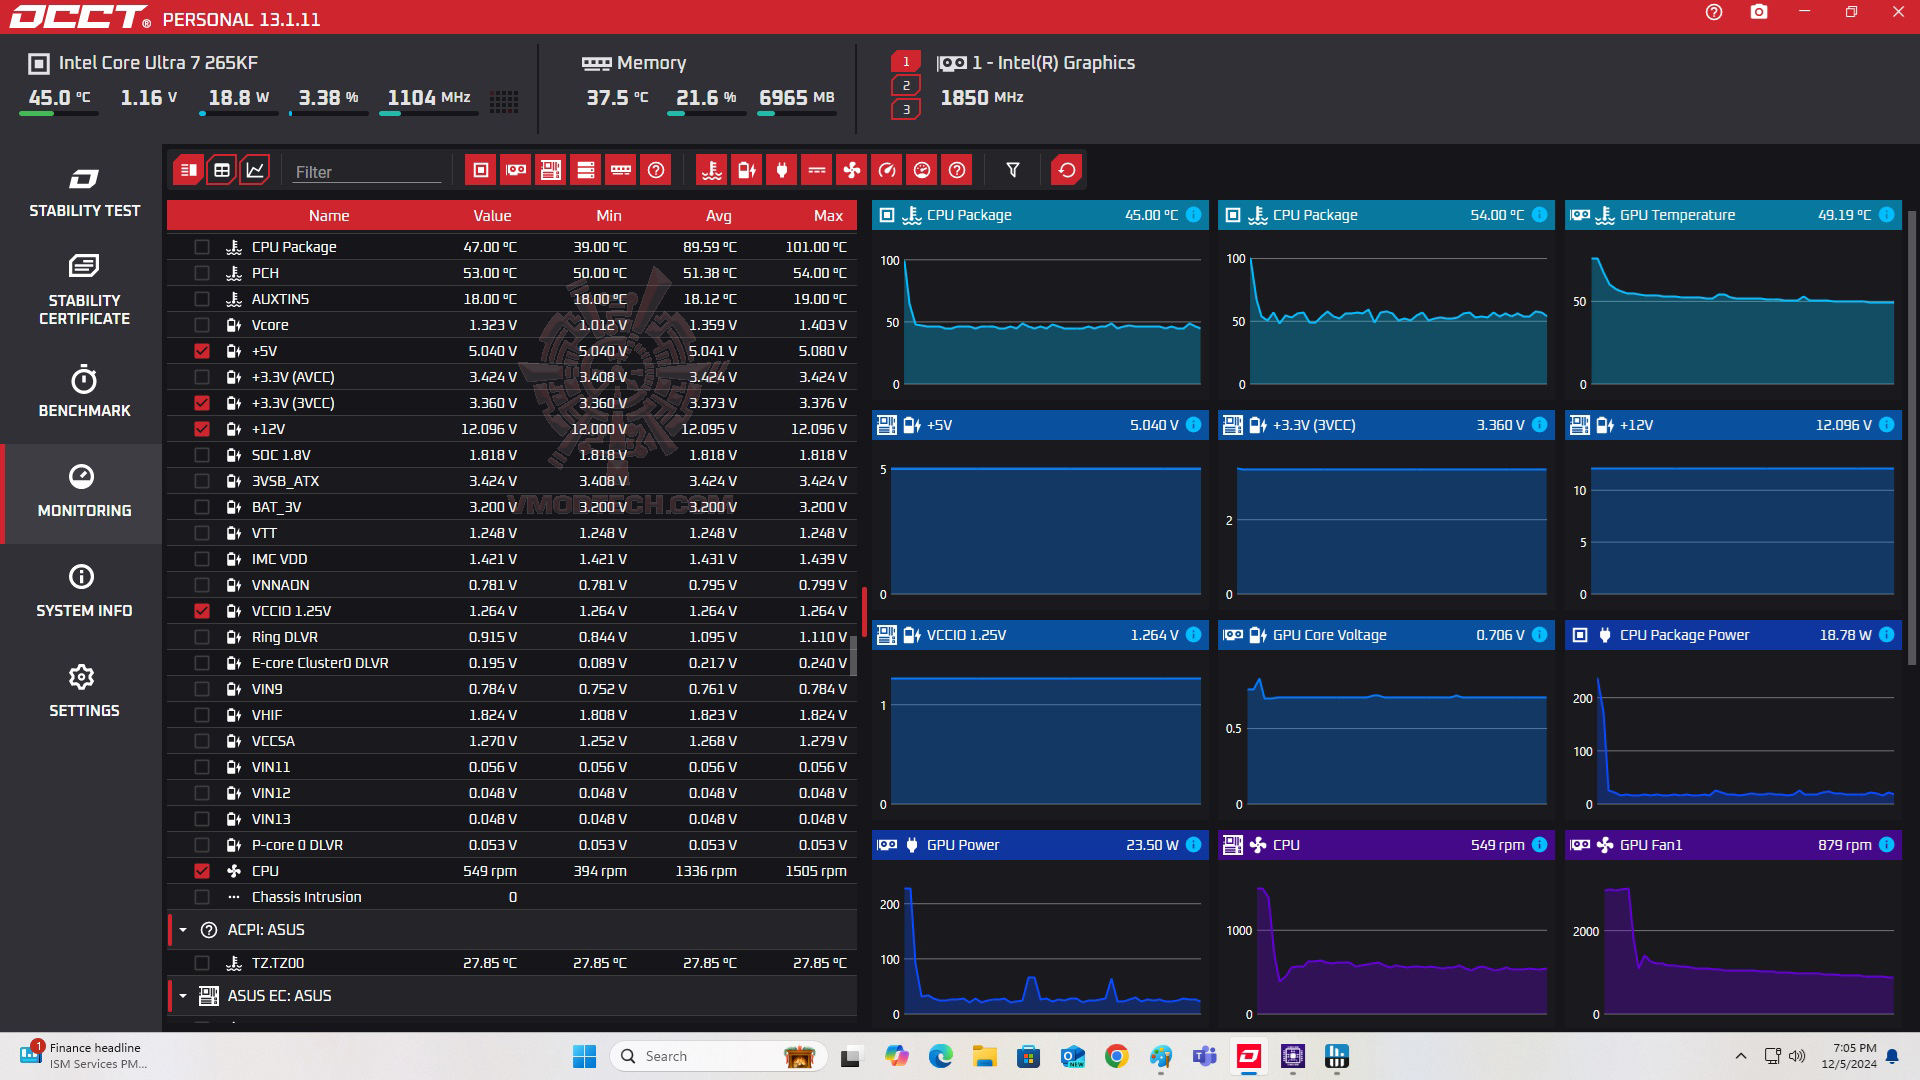Viewport: 1920px width, 1080px height.
Task: Sort table by Max column header
Action: [828, 216]
